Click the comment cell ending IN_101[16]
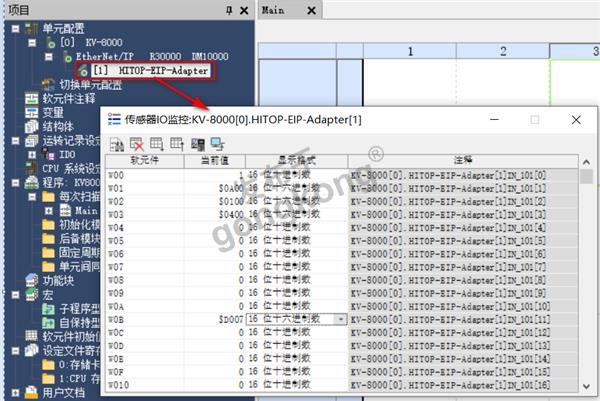600x401 pixels. 463,385
